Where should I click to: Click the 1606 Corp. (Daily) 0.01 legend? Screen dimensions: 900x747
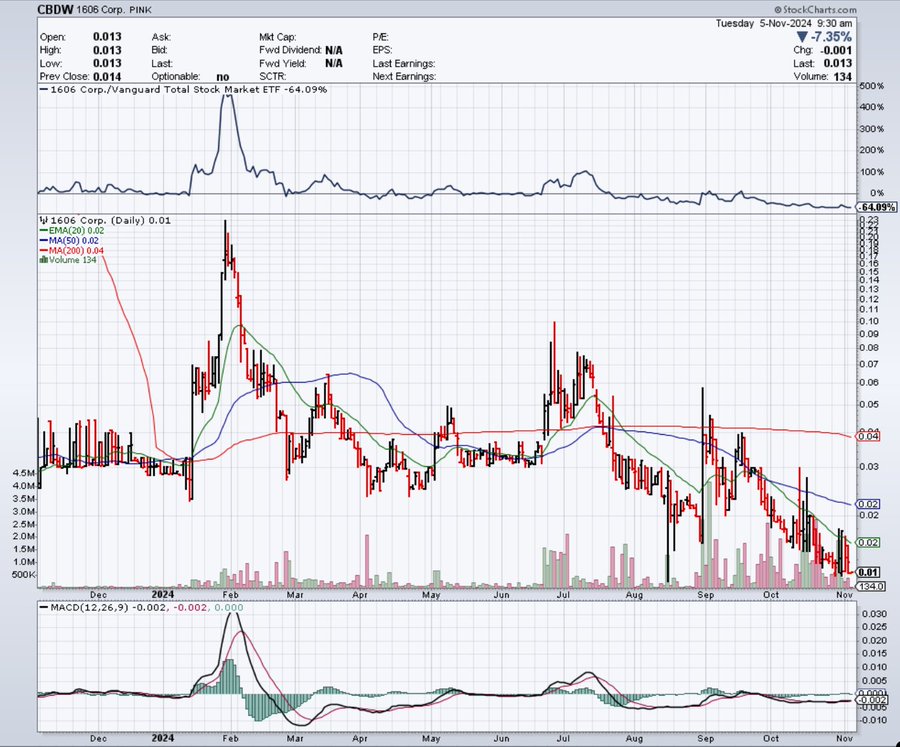pos(110,220)
